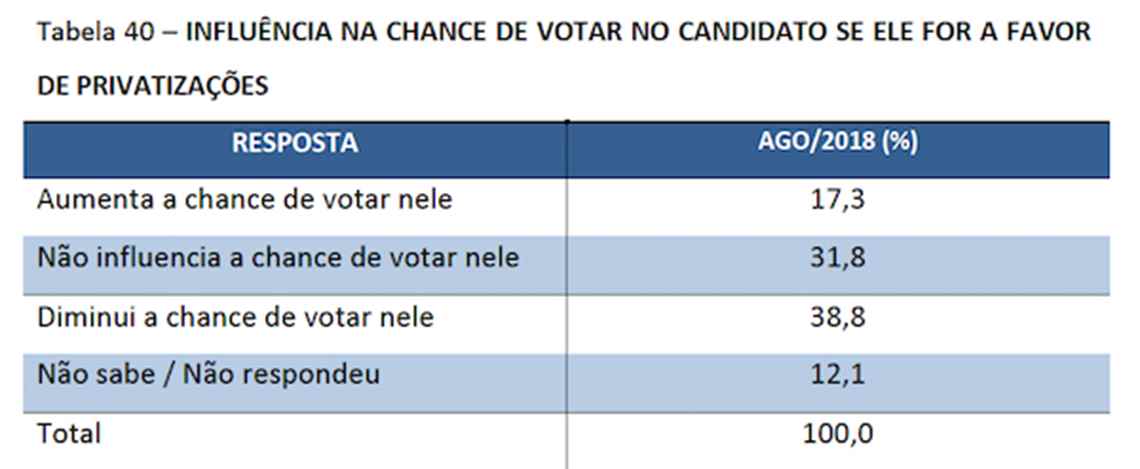Select the 100,0 total value
The height and width of the screenshot is (469, 1140).
coord(838,435)
